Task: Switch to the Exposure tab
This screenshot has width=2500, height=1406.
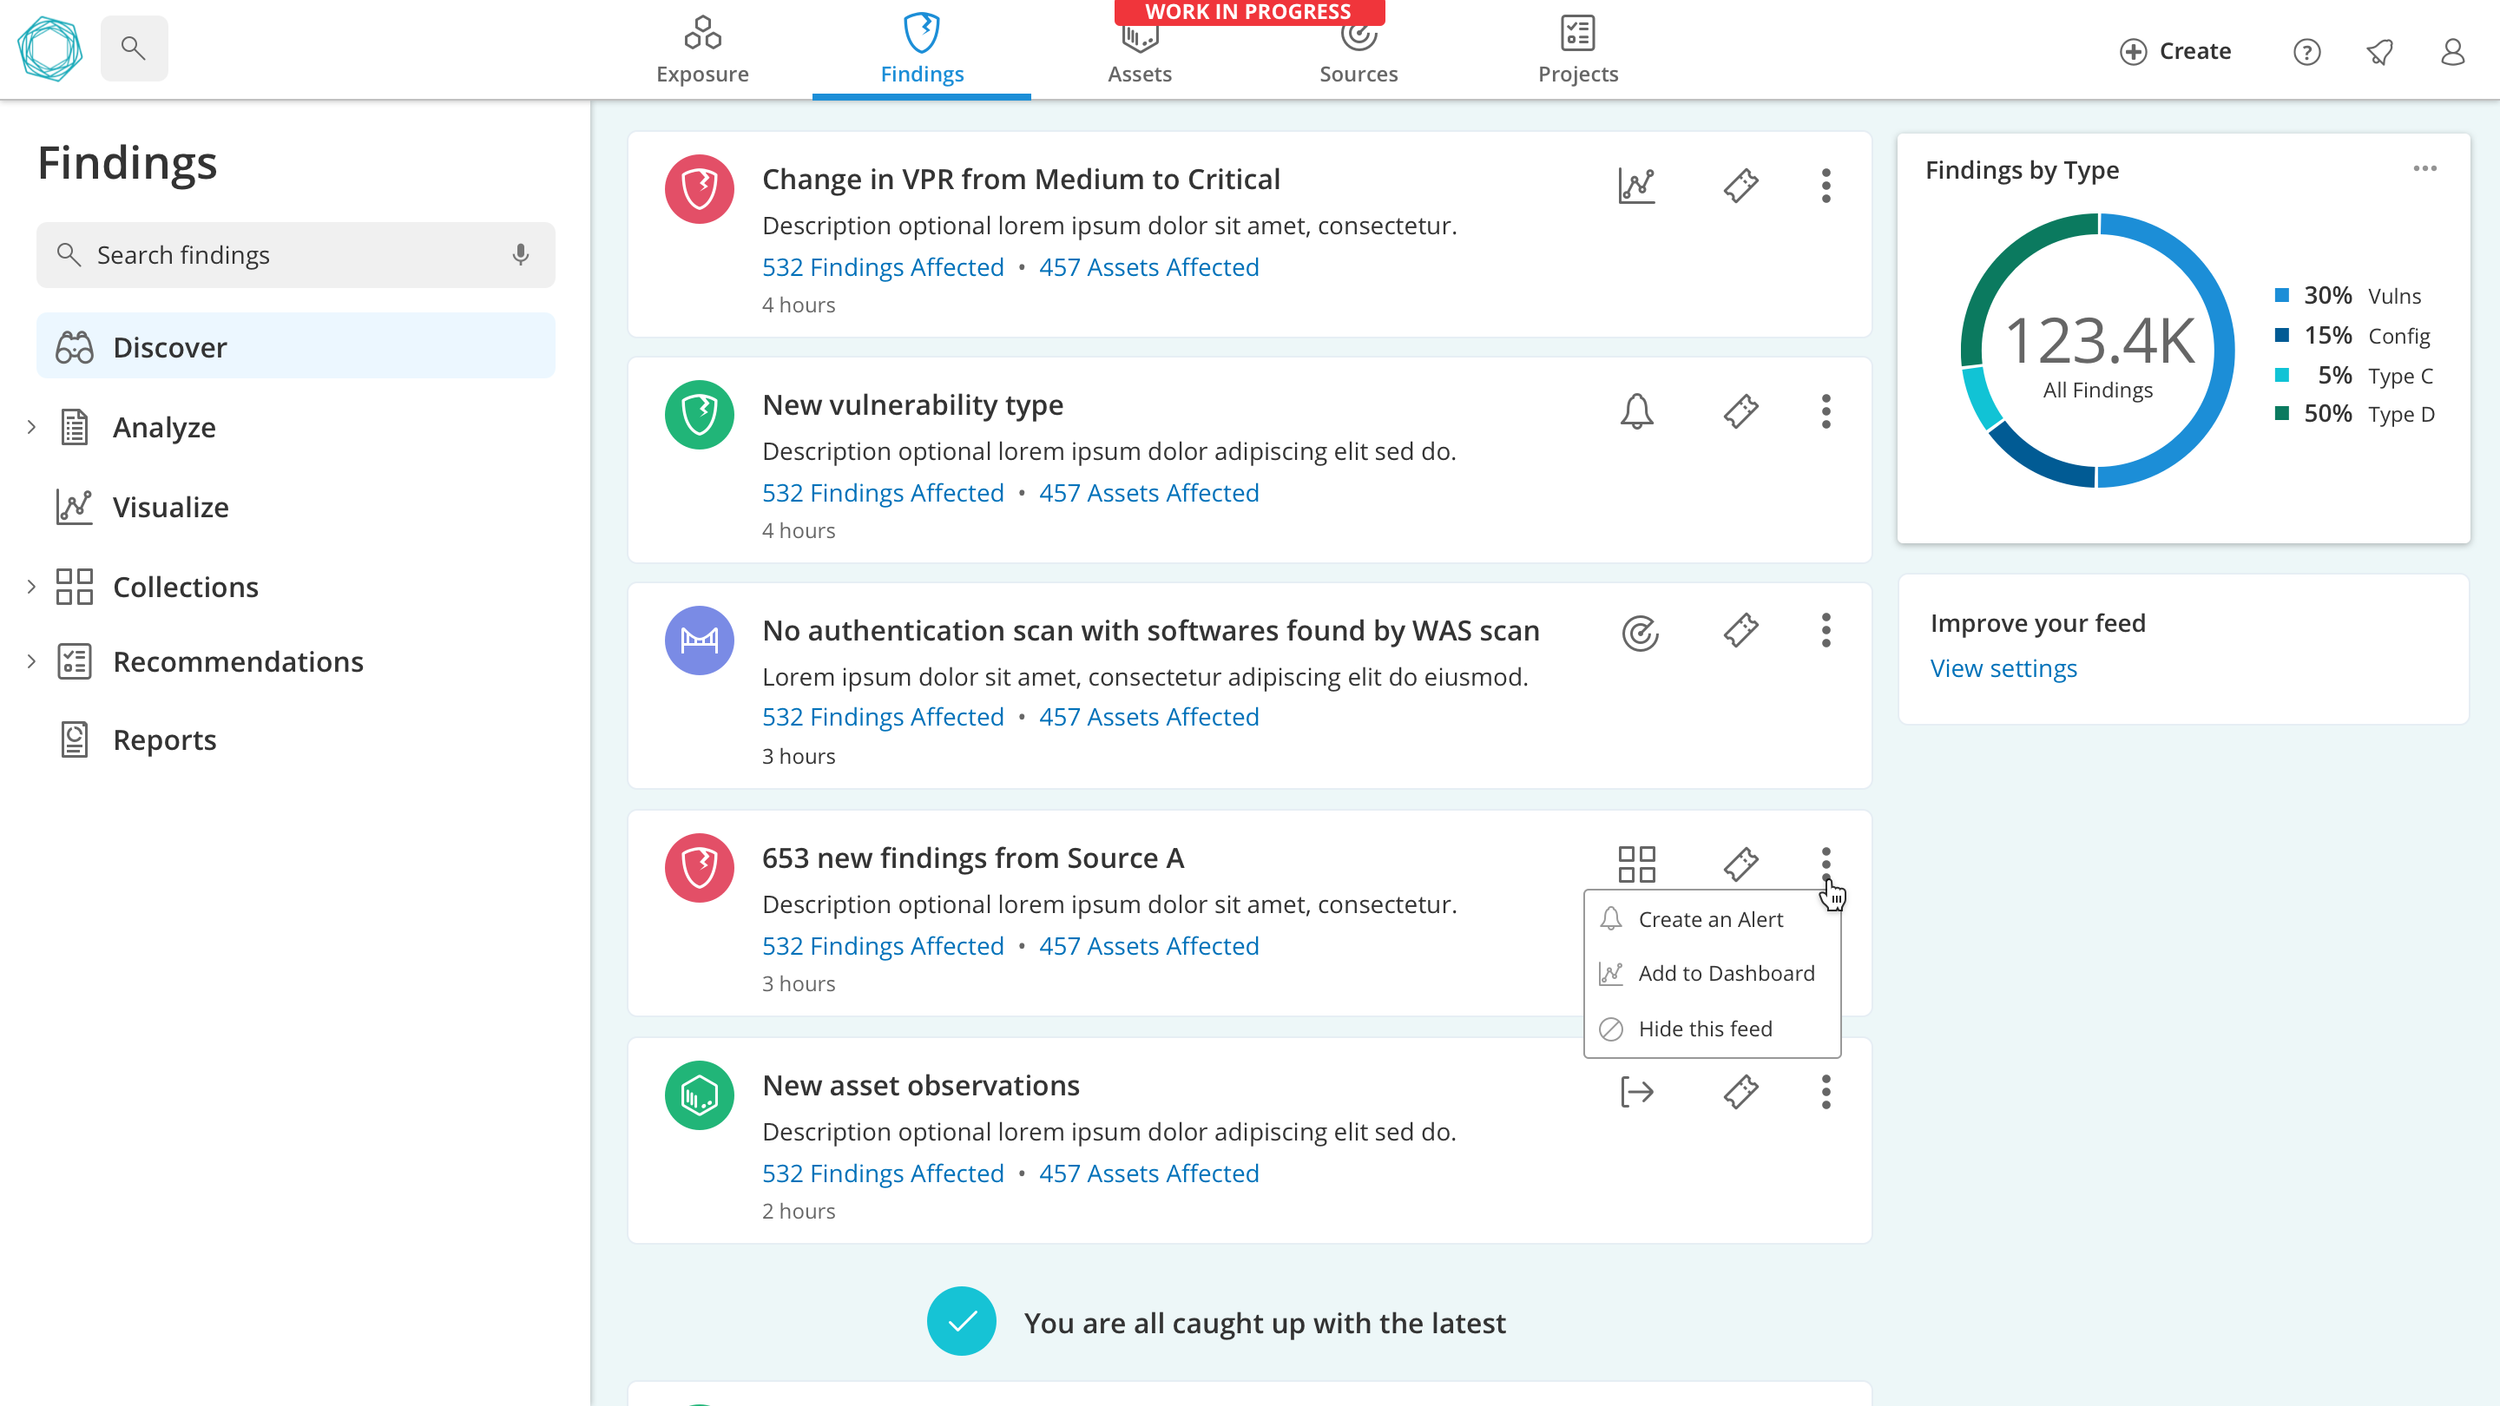Action: click(x=702, y=50)
